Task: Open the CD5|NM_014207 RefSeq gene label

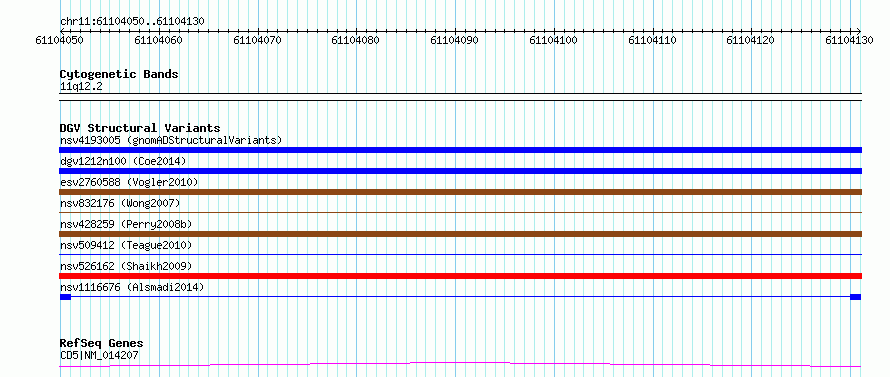Action: [x=99, y=356]
